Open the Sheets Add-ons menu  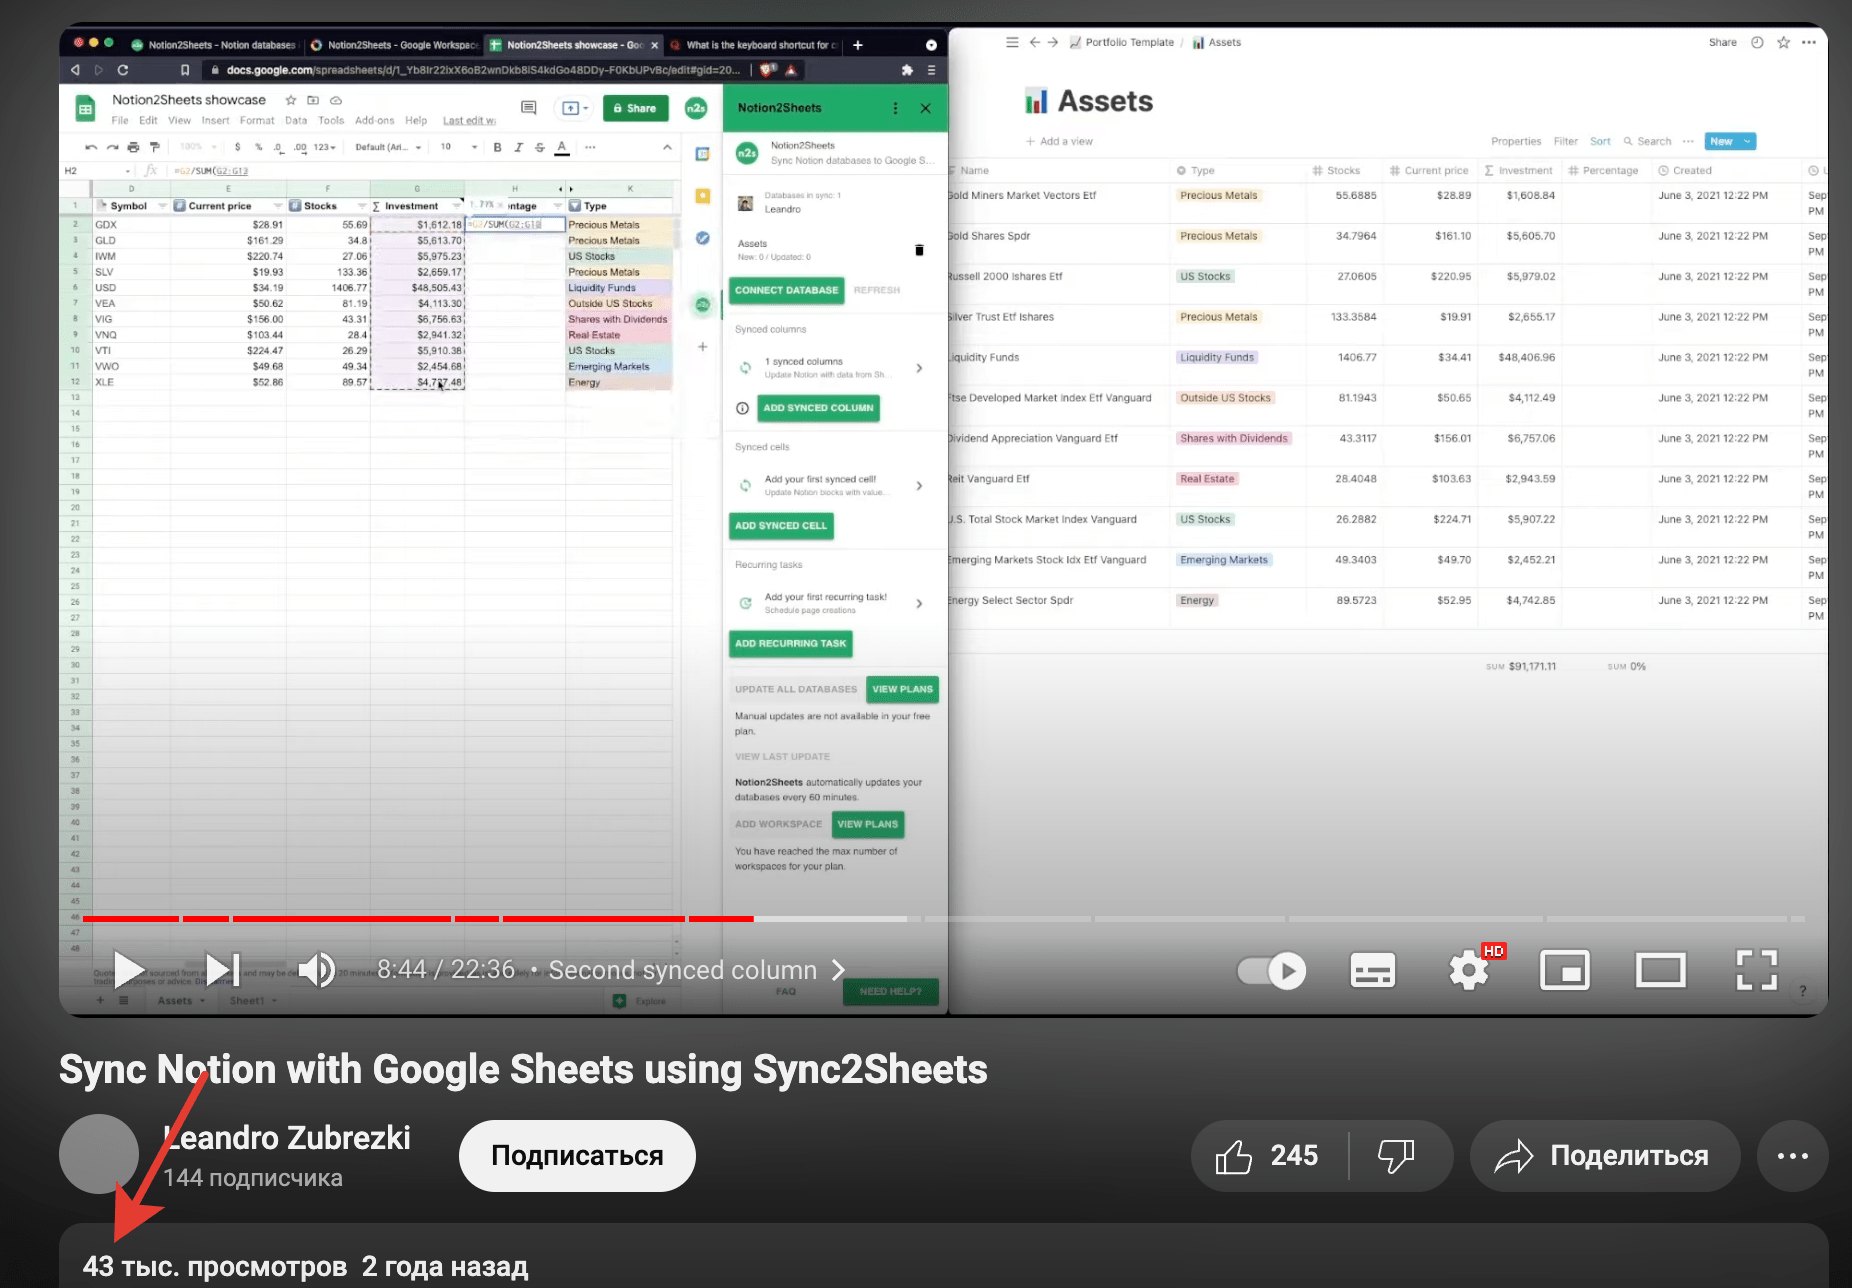point(375,121)
